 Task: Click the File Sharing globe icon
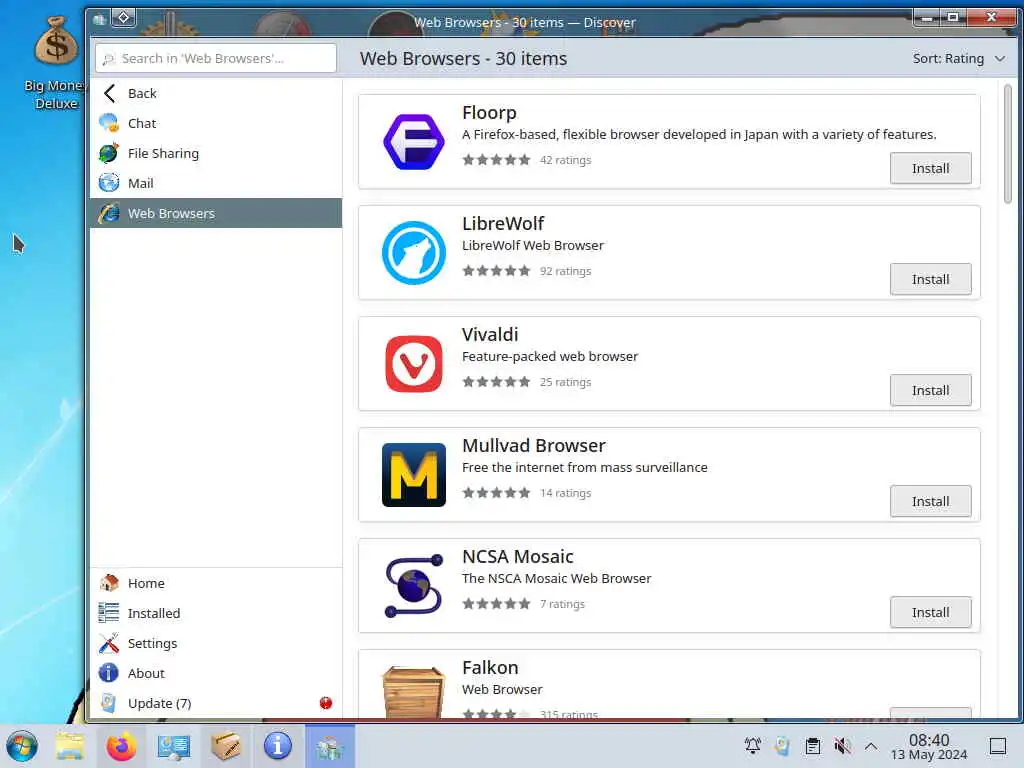[x=108, y=153]
